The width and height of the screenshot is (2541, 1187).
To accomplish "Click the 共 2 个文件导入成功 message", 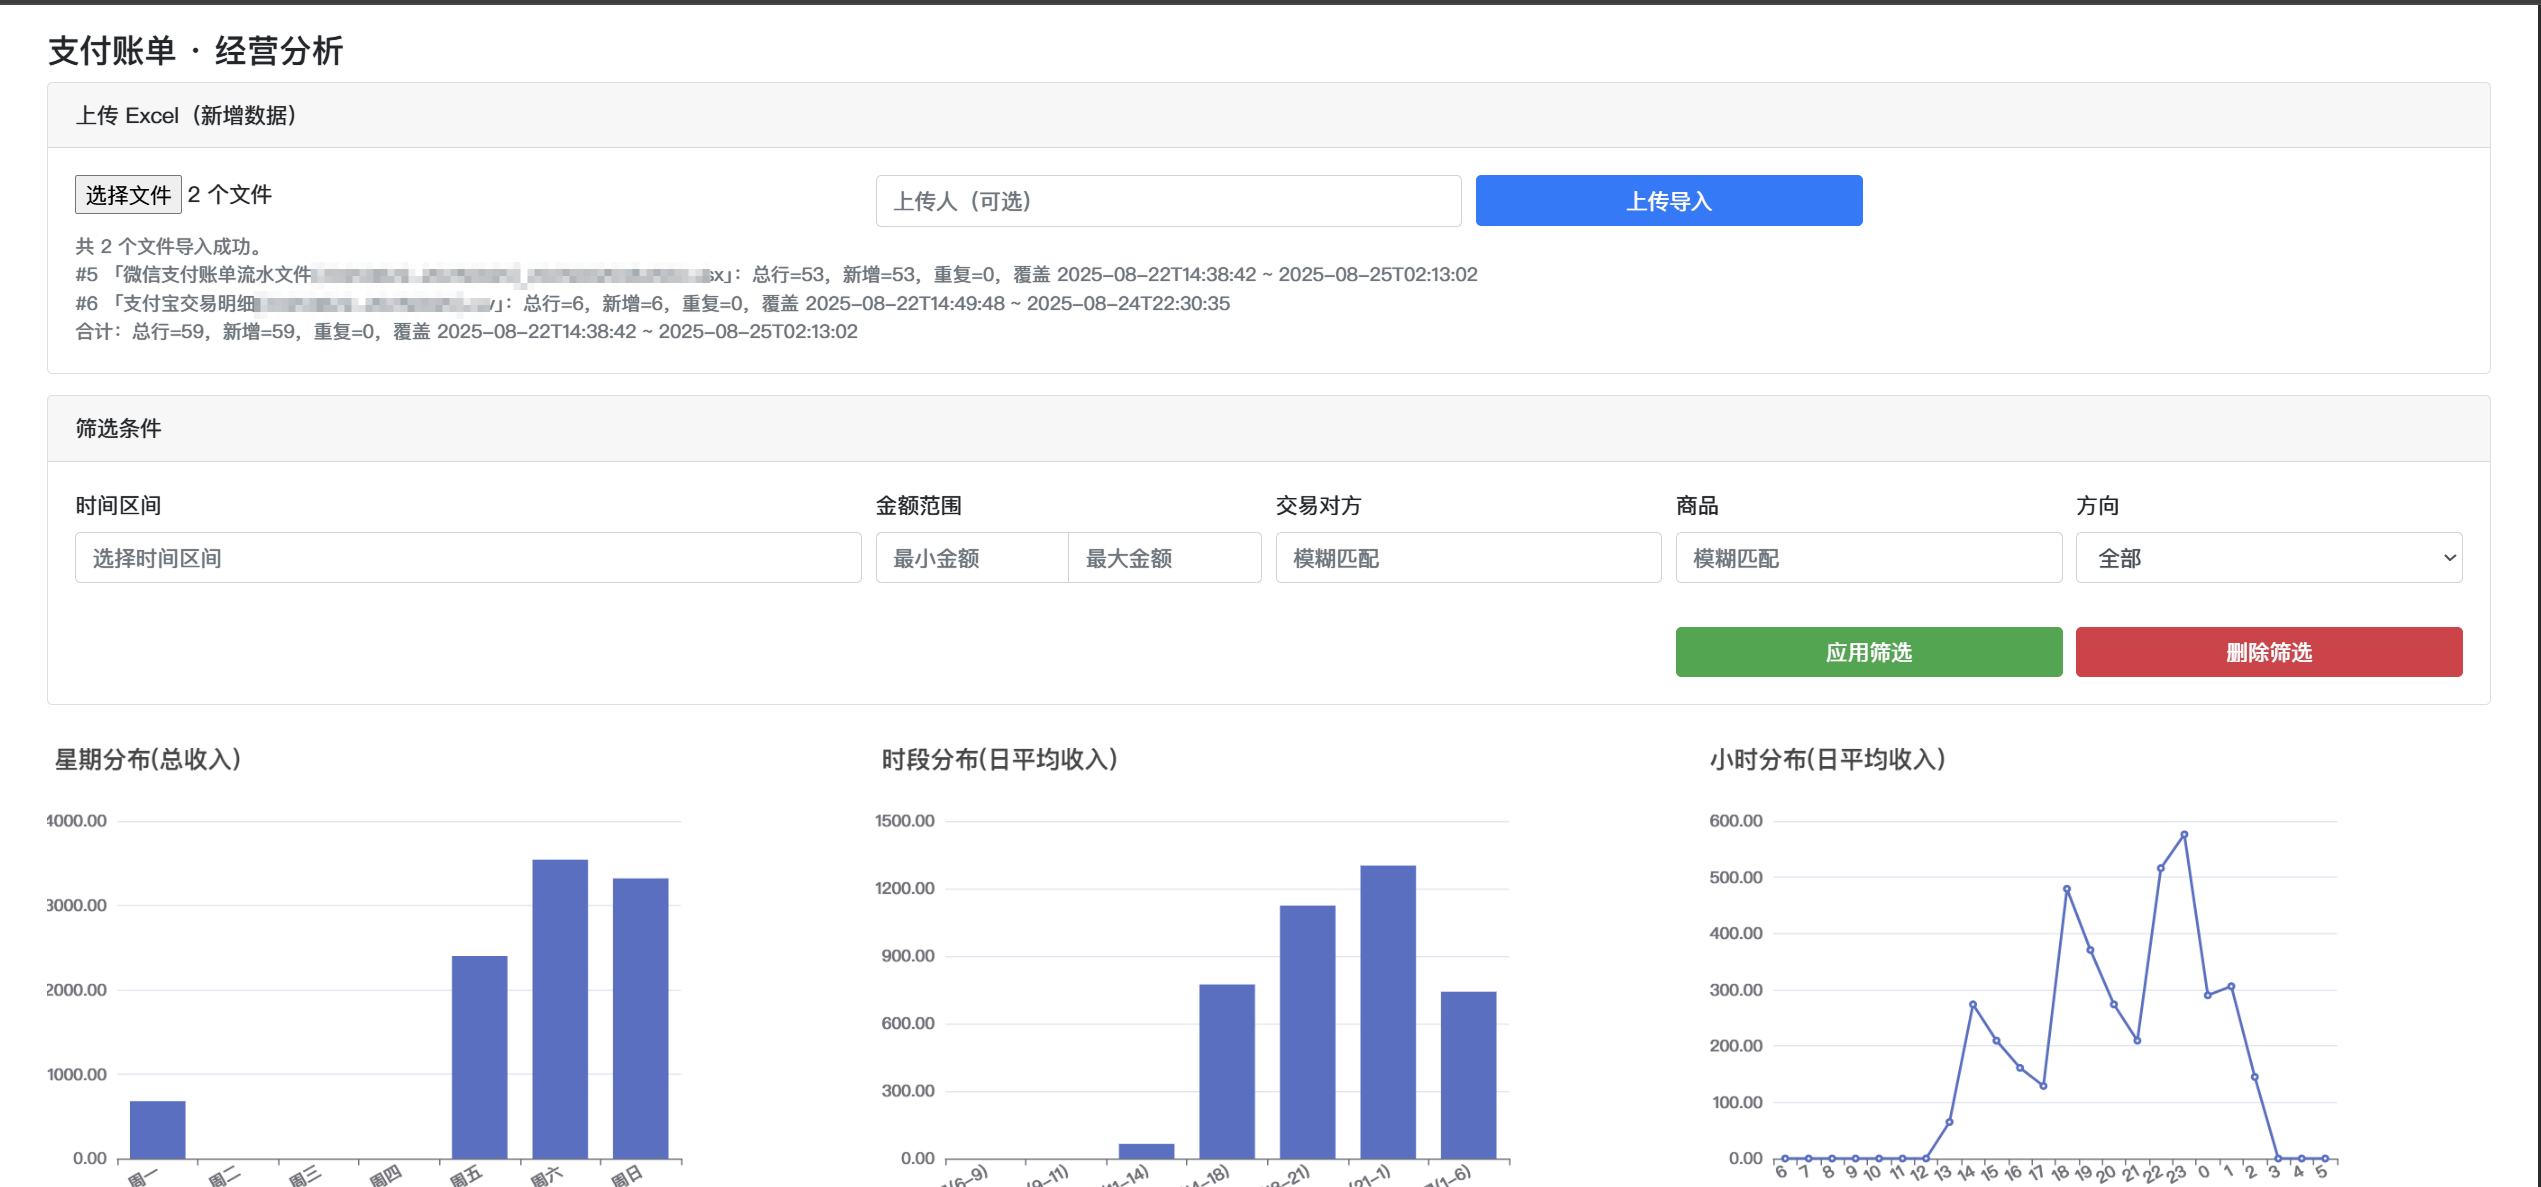I will coord(169,246).
